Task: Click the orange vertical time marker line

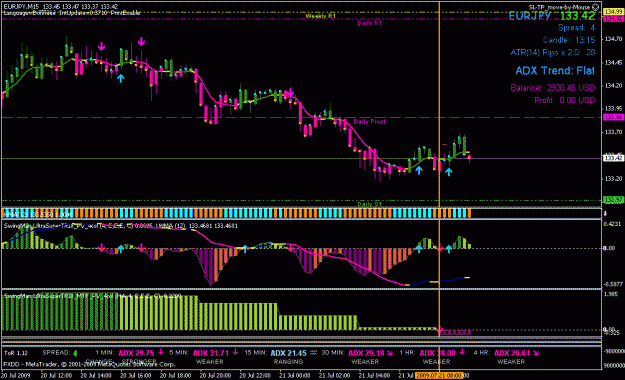Action: point(439,104)
